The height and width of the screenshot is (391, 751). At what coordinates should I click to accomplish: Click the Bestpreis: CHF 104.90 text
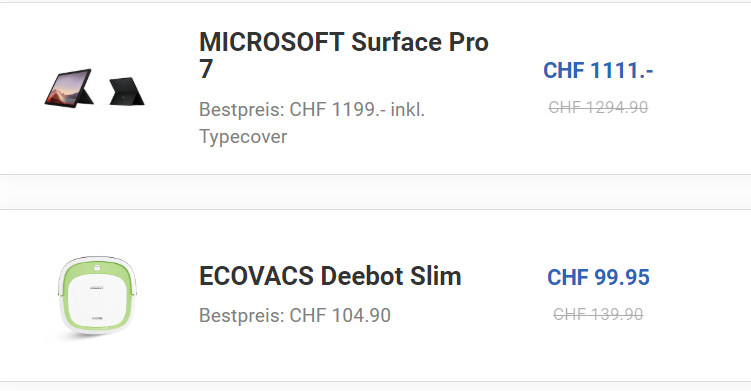[295, 315]
